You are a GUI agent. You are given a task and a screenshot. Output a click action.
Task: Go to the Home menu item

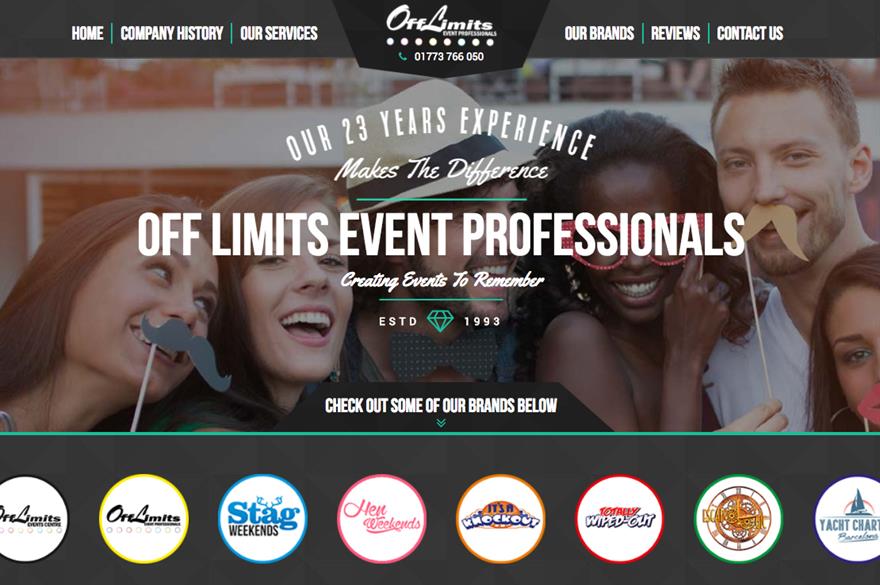coord(88,34)
